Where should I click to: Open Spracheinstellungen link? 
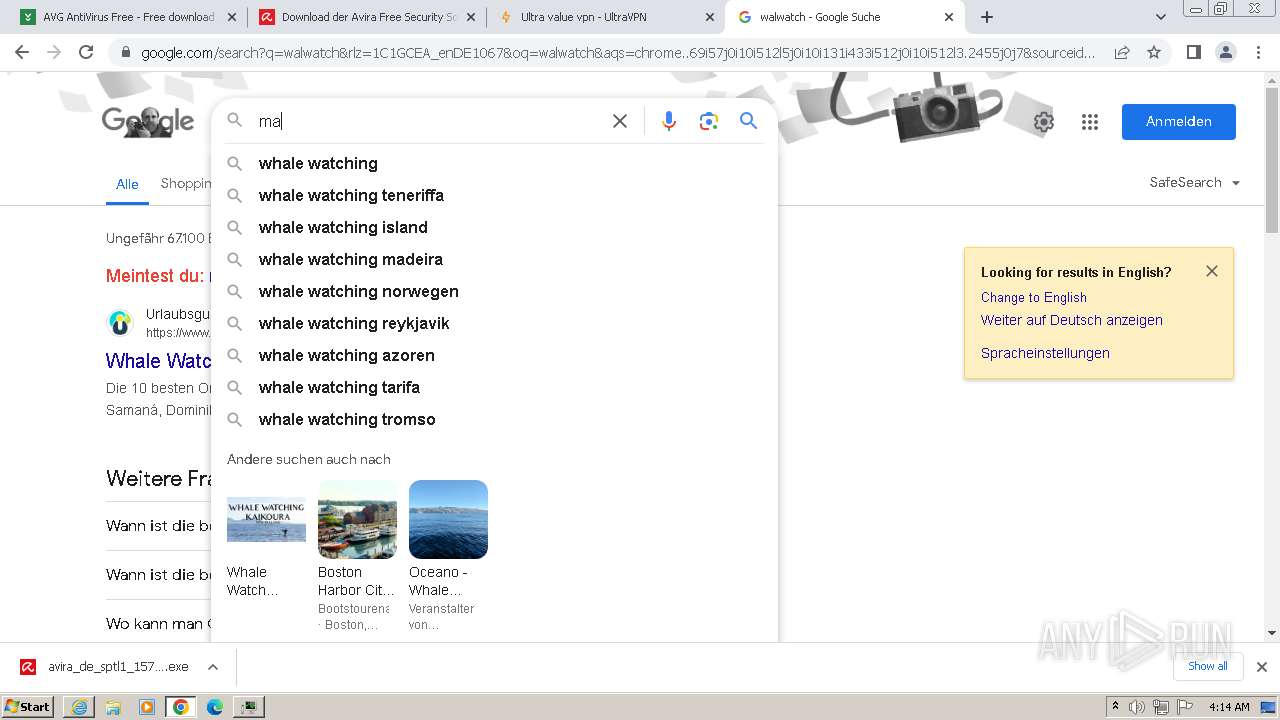1045,353
